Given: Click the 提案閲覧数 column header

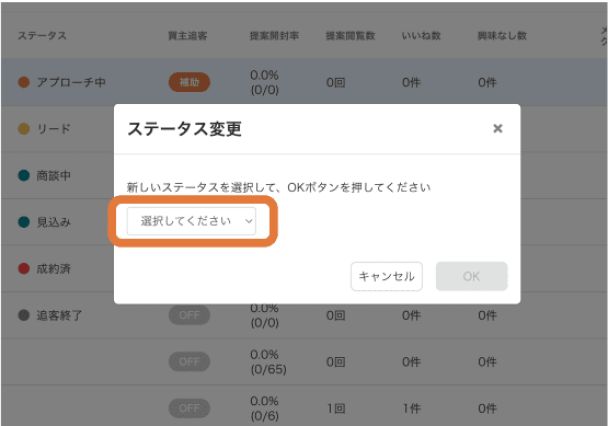Looking at the screenshot, I should click(350, 36).
